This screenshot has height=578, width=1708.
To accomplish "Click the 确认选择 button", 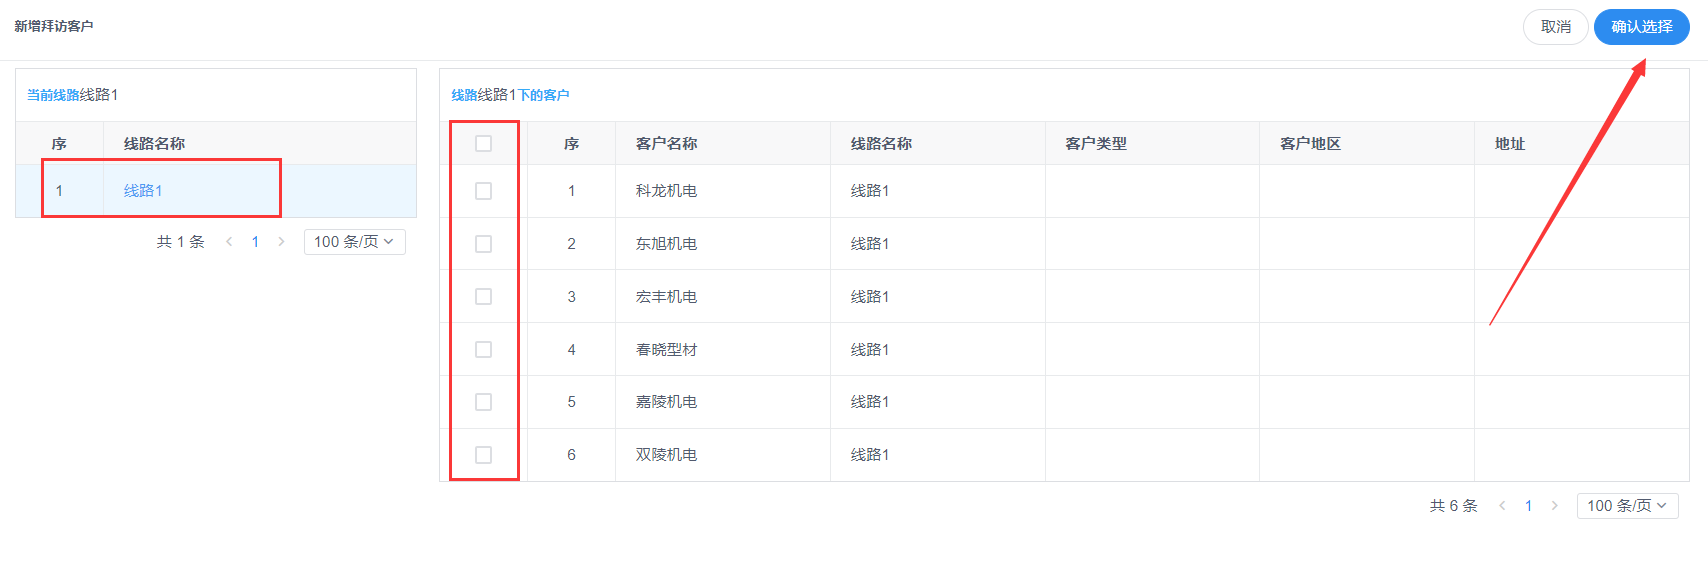I will 1642,27.
